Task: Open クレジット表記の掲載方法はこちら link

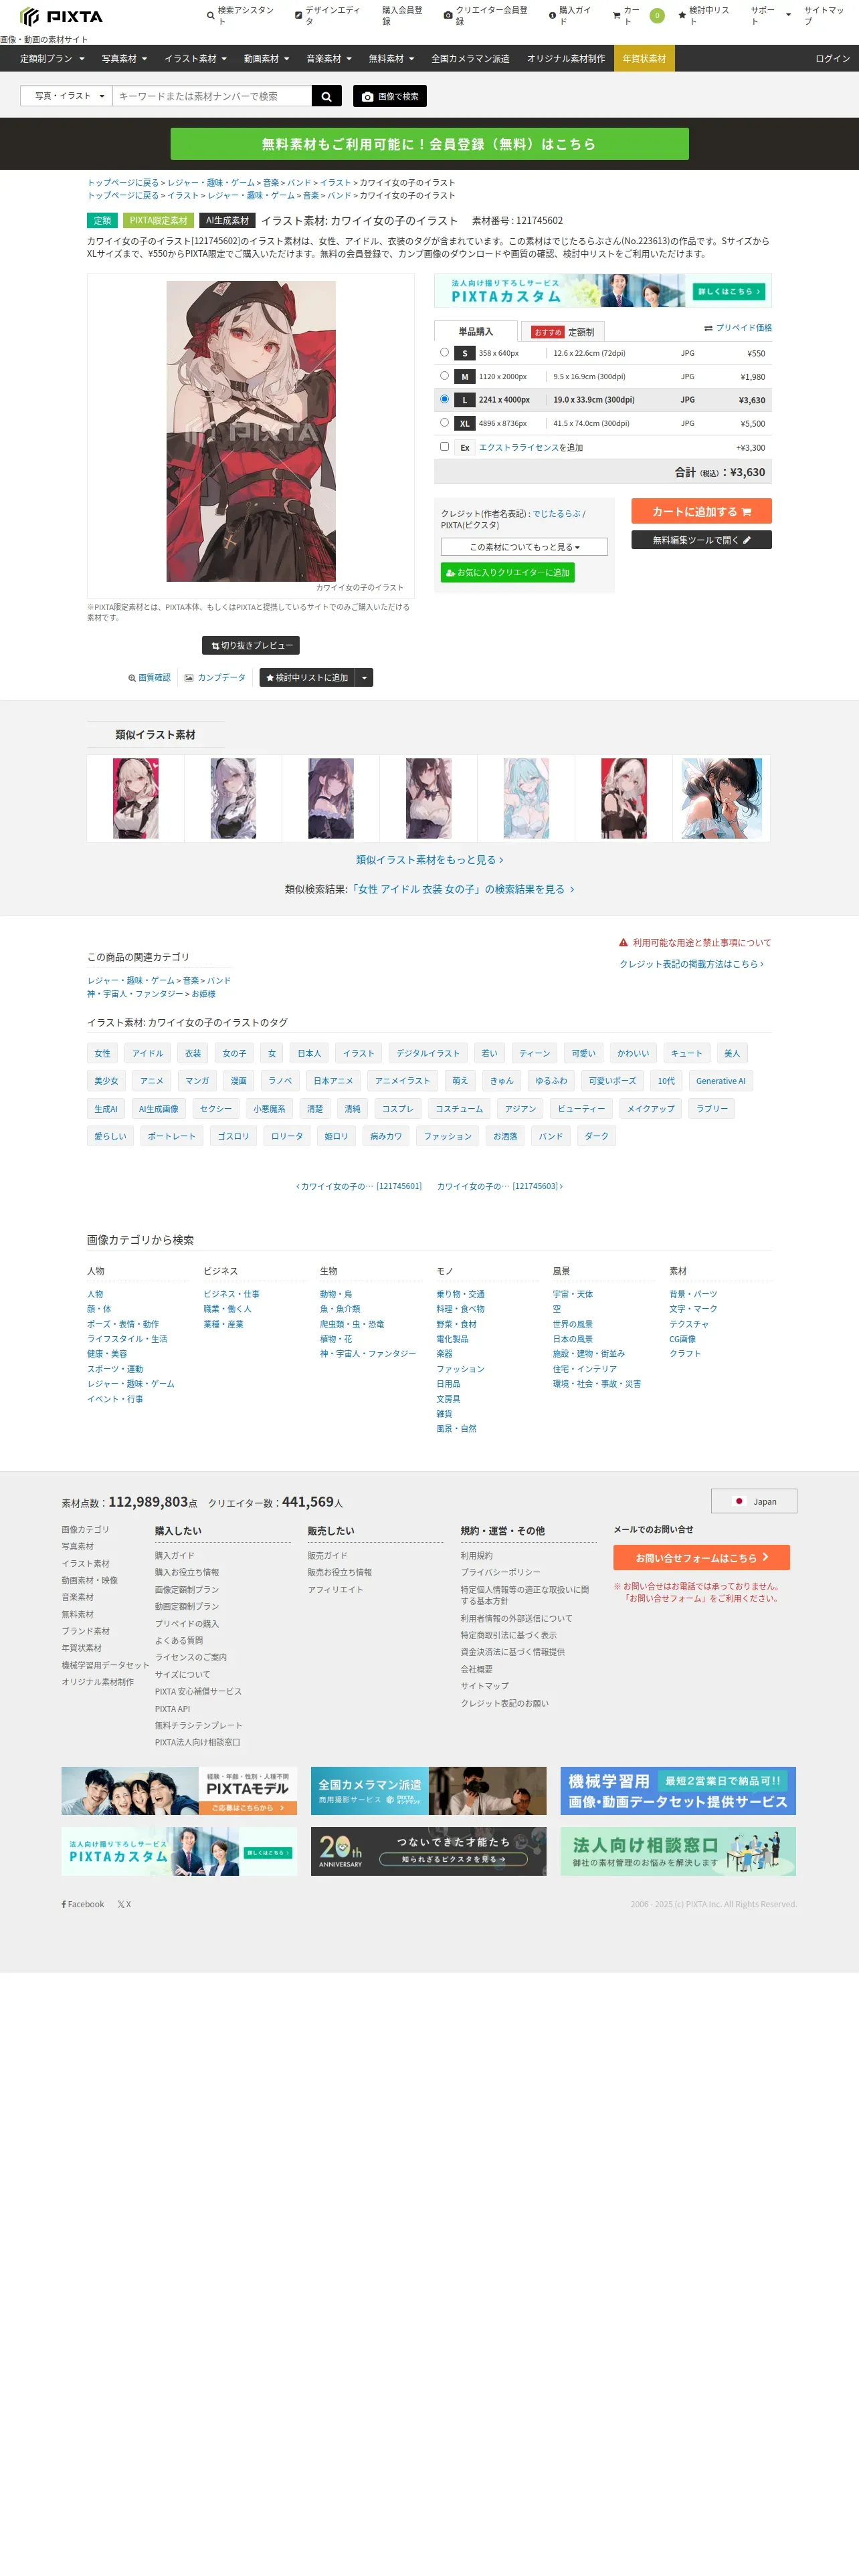Action: pos(691,964)
